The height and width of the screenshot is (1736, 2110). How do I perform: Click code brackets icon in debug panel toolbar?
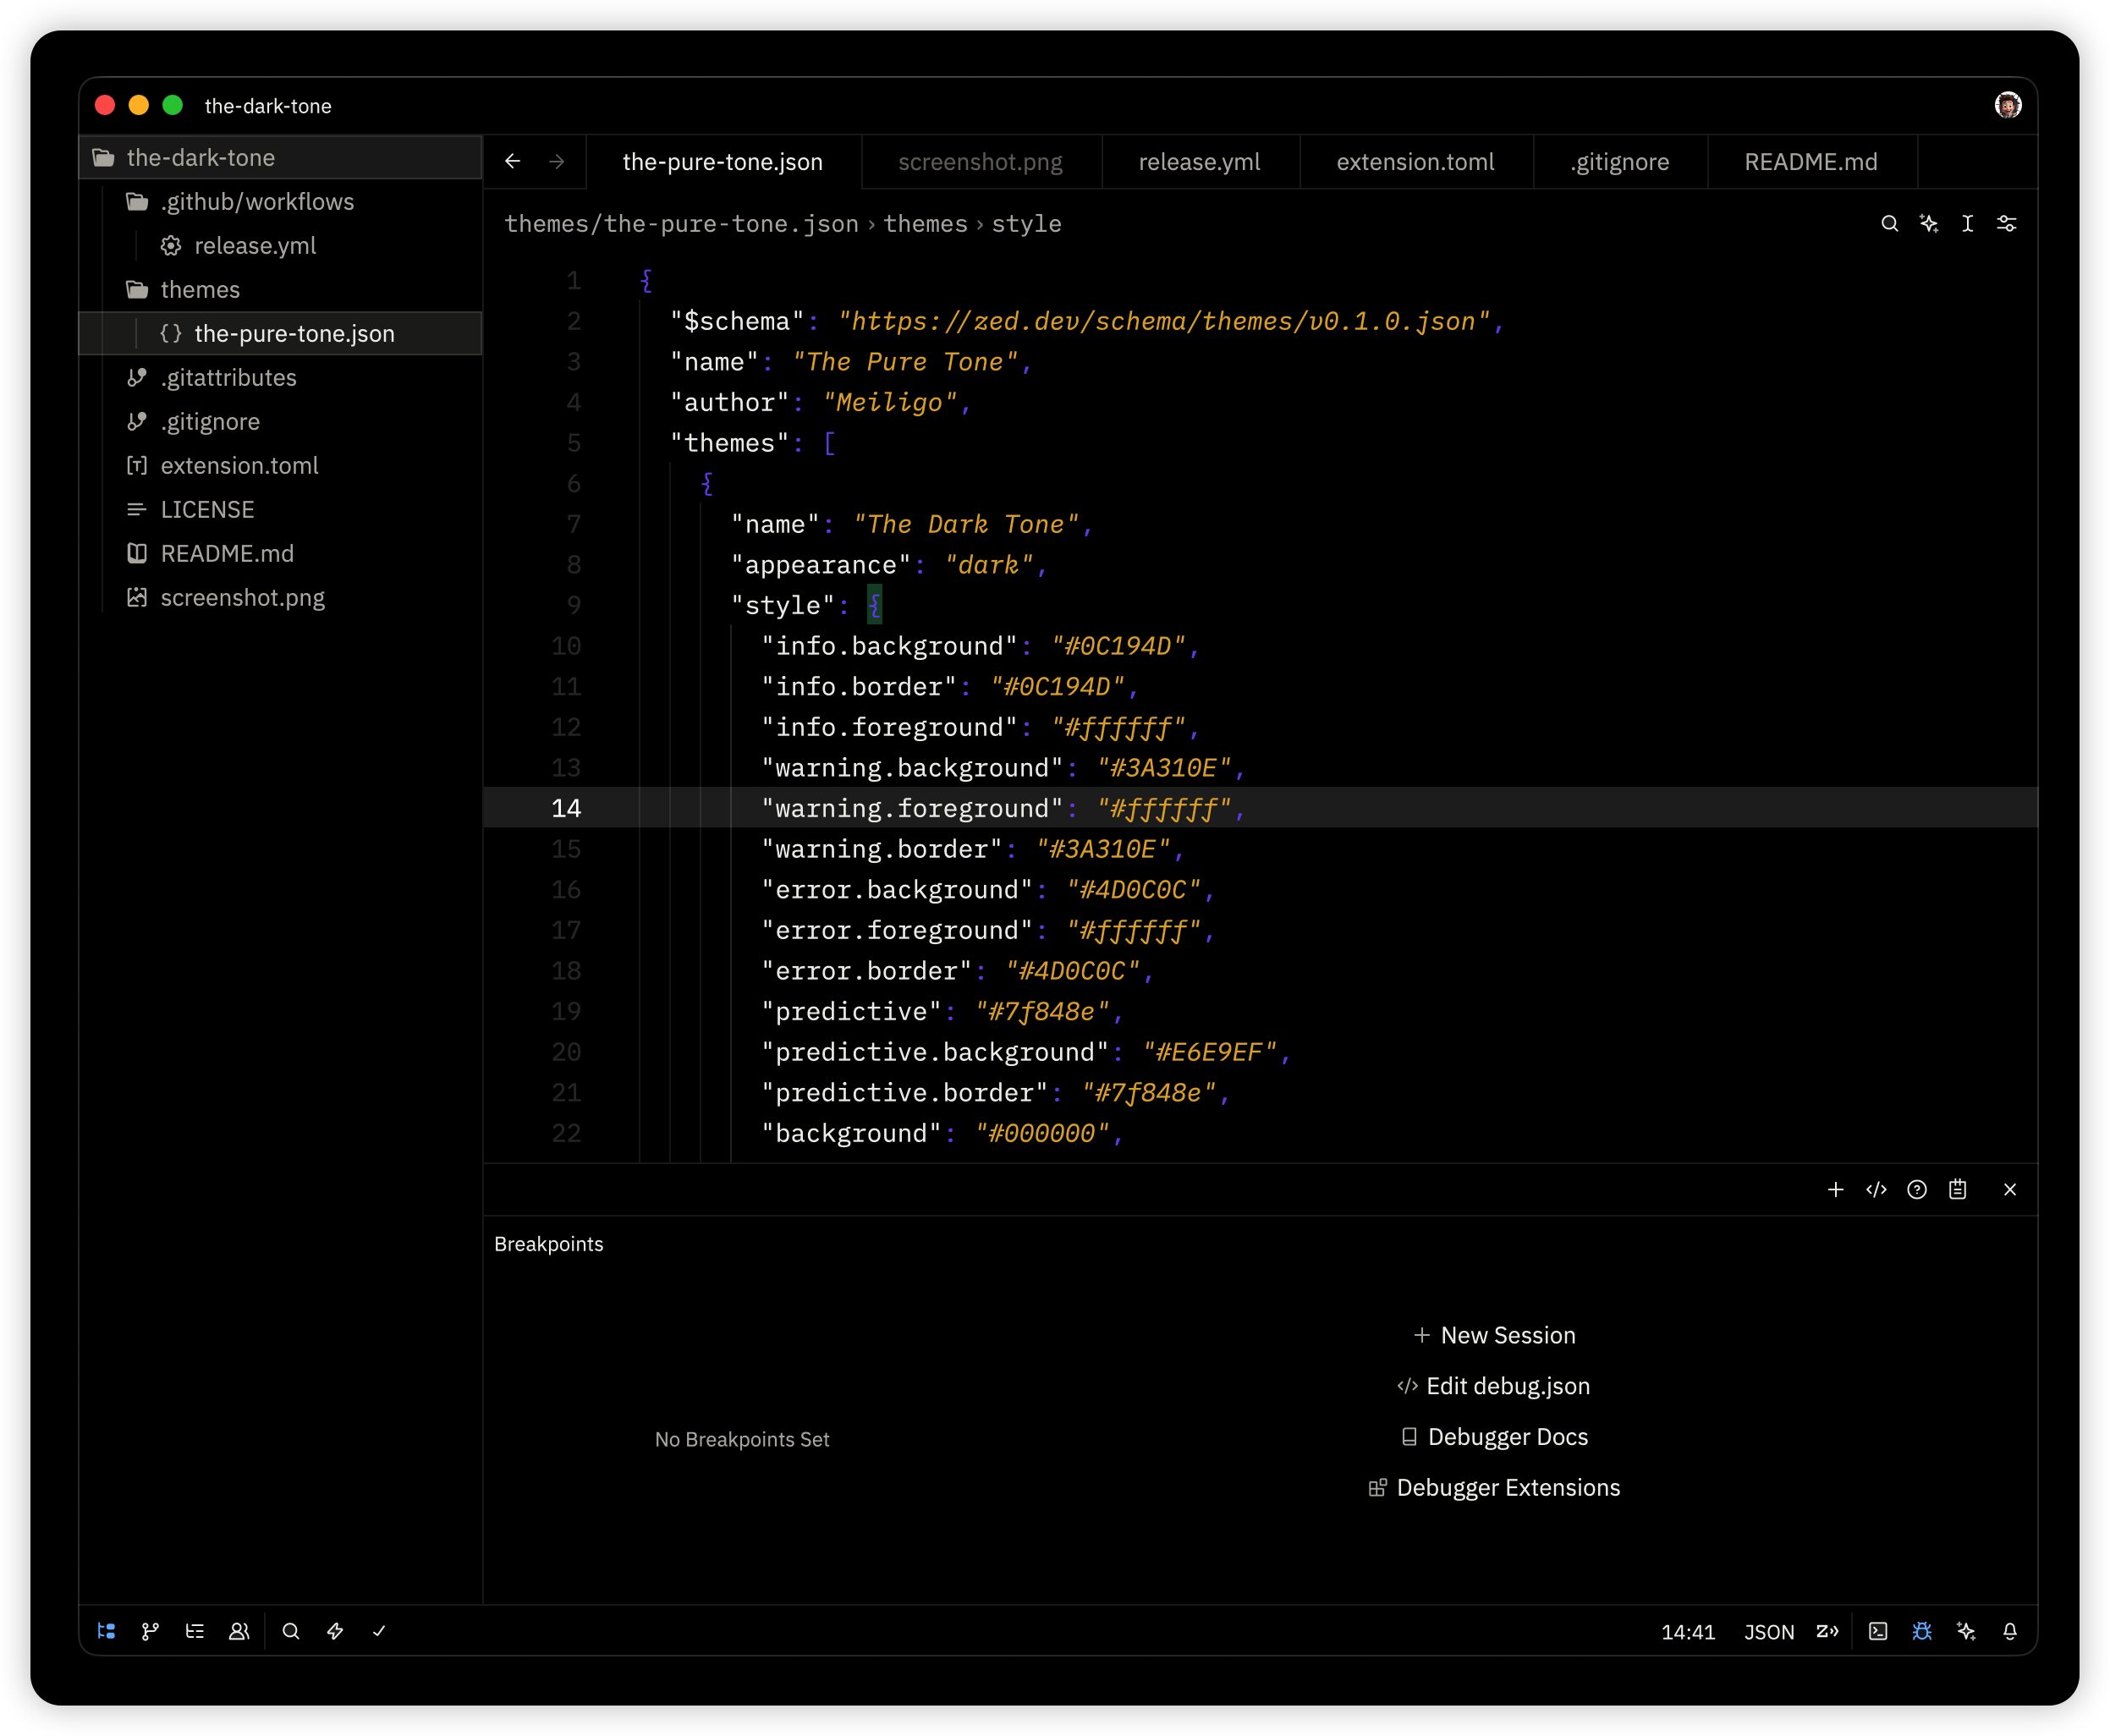pos(1876,1189)
